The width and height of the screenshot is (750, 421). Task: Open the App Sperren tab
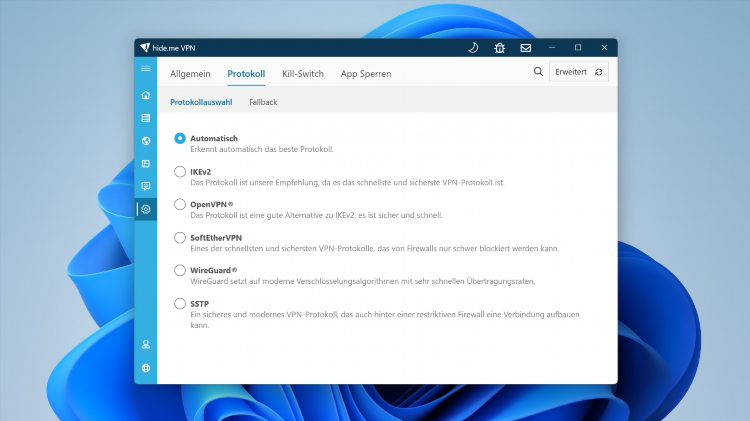[366, 74]
